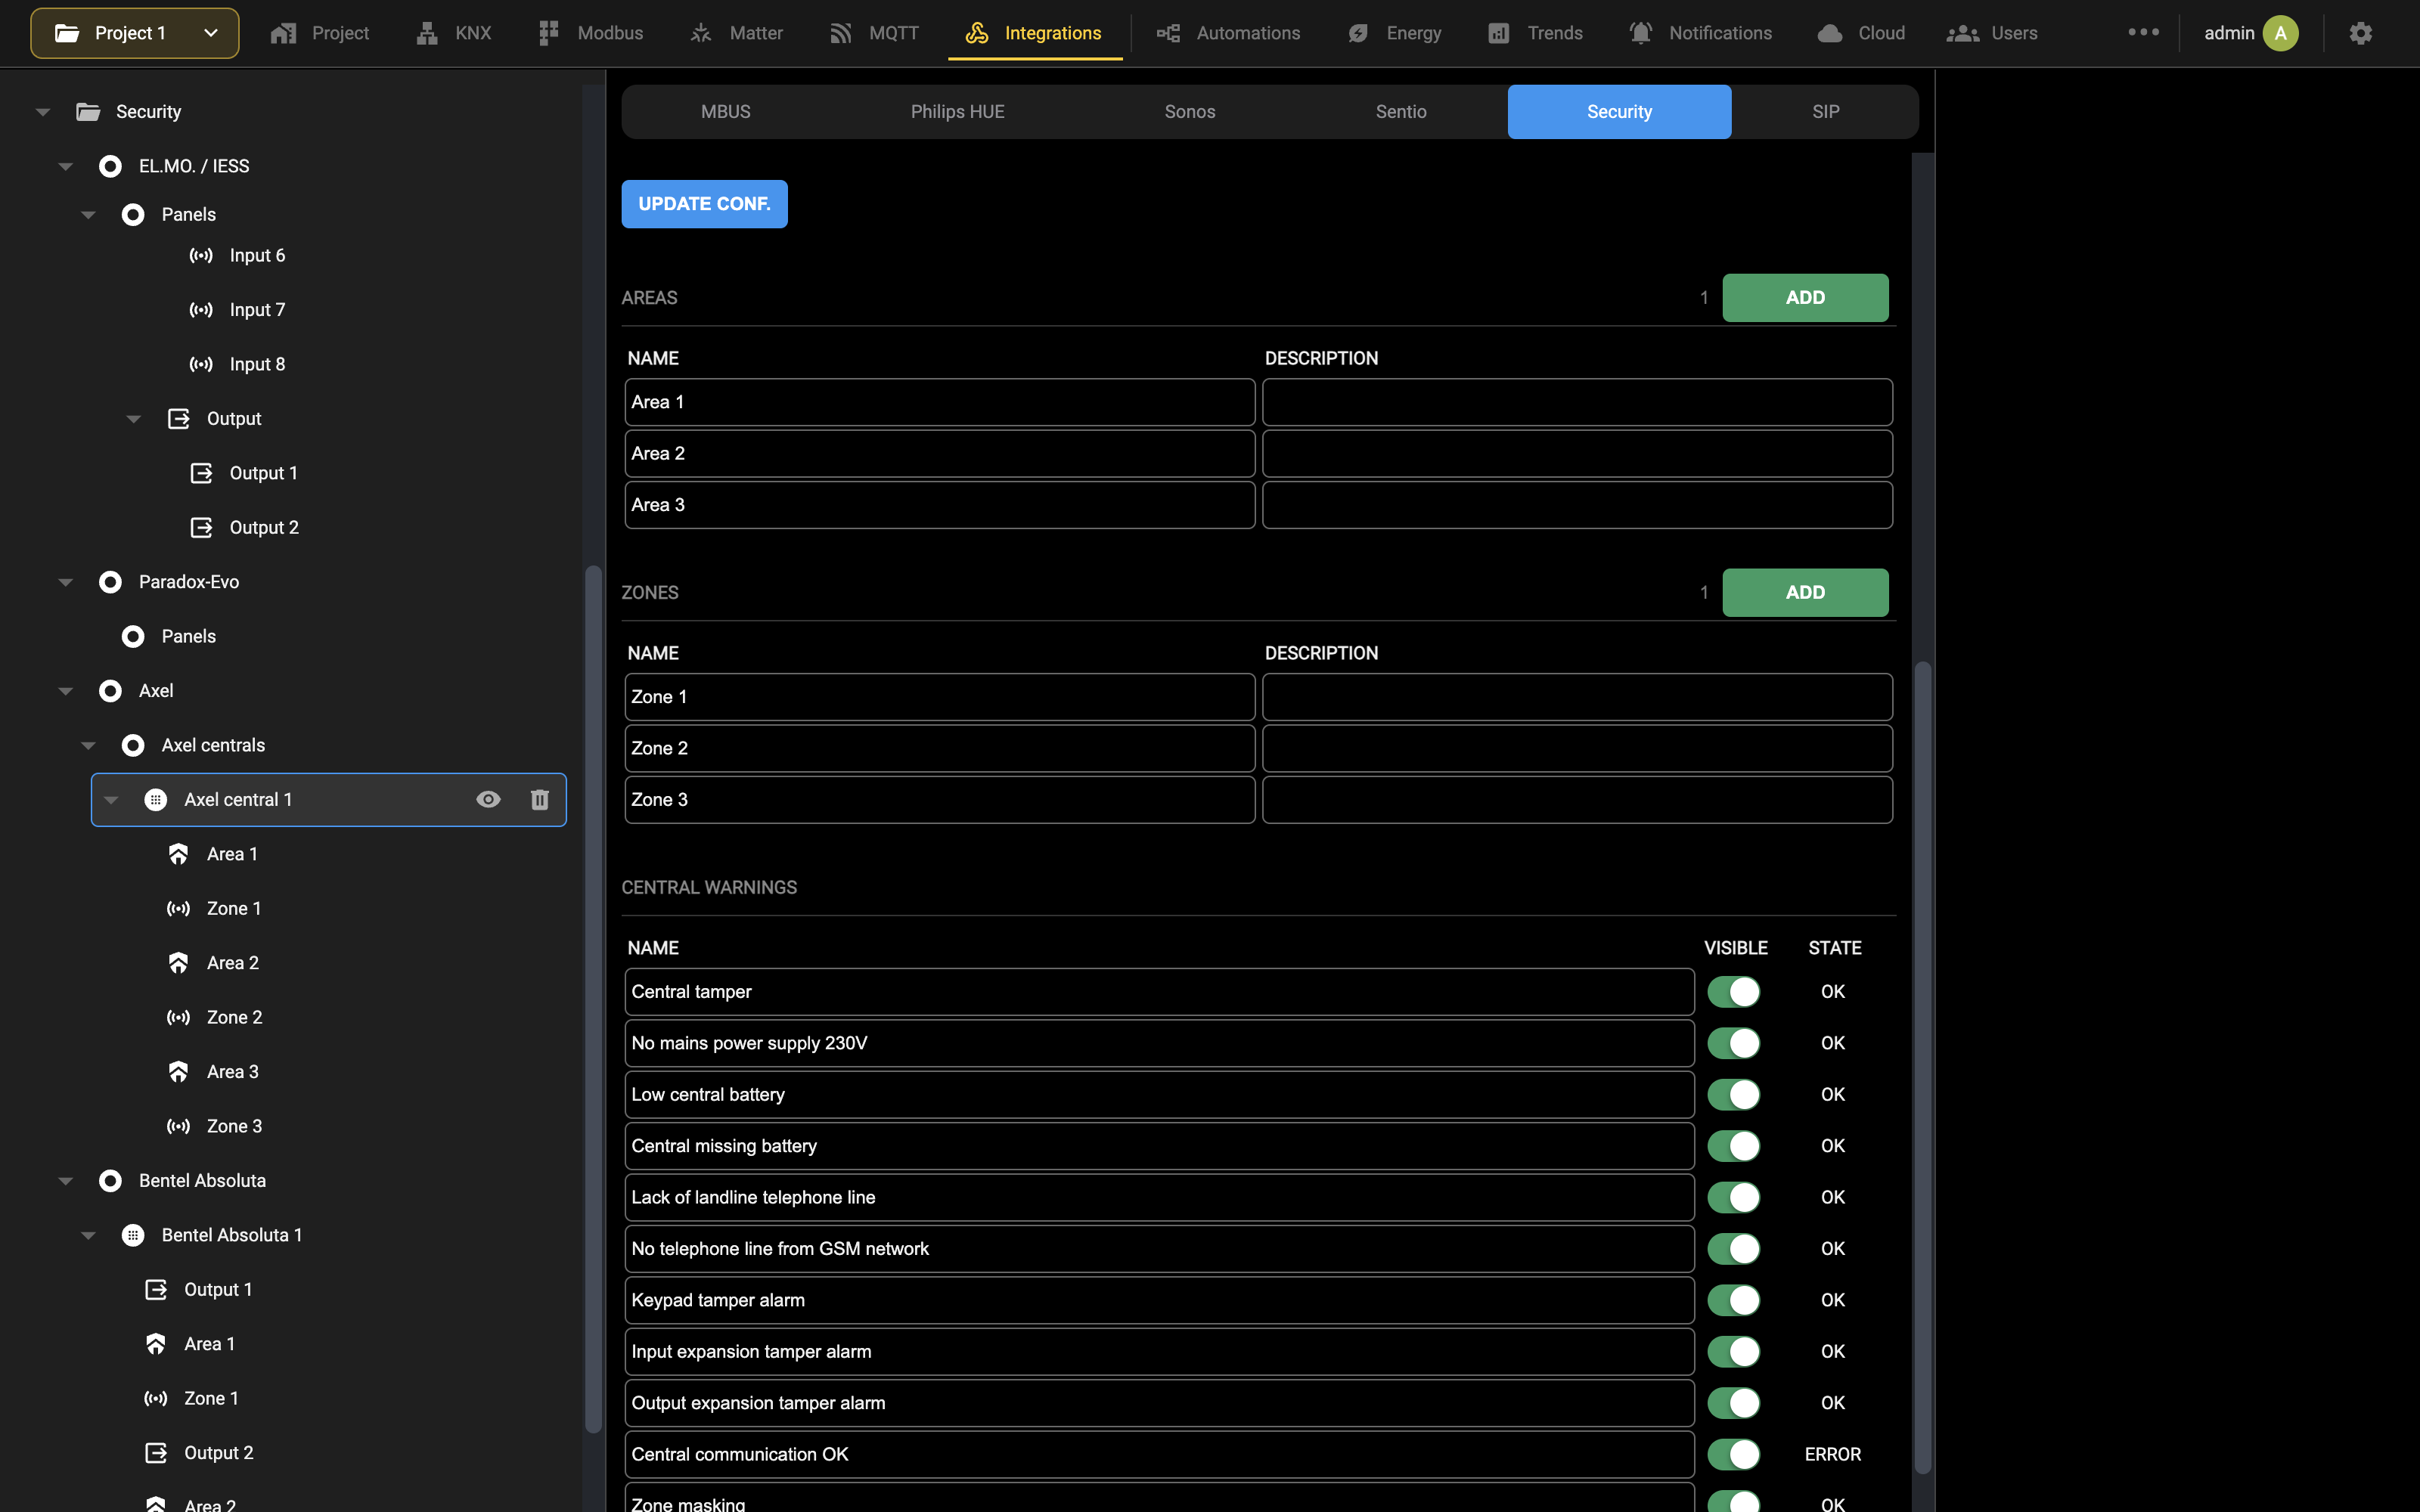Click the Bentel Absoluta 1 device icon
The height and width of the screenshot is (1512, 2420).
tap(133, 1235)
